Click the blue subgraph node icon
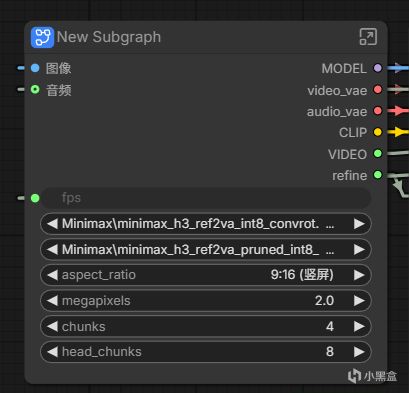 tap(42, 37)
